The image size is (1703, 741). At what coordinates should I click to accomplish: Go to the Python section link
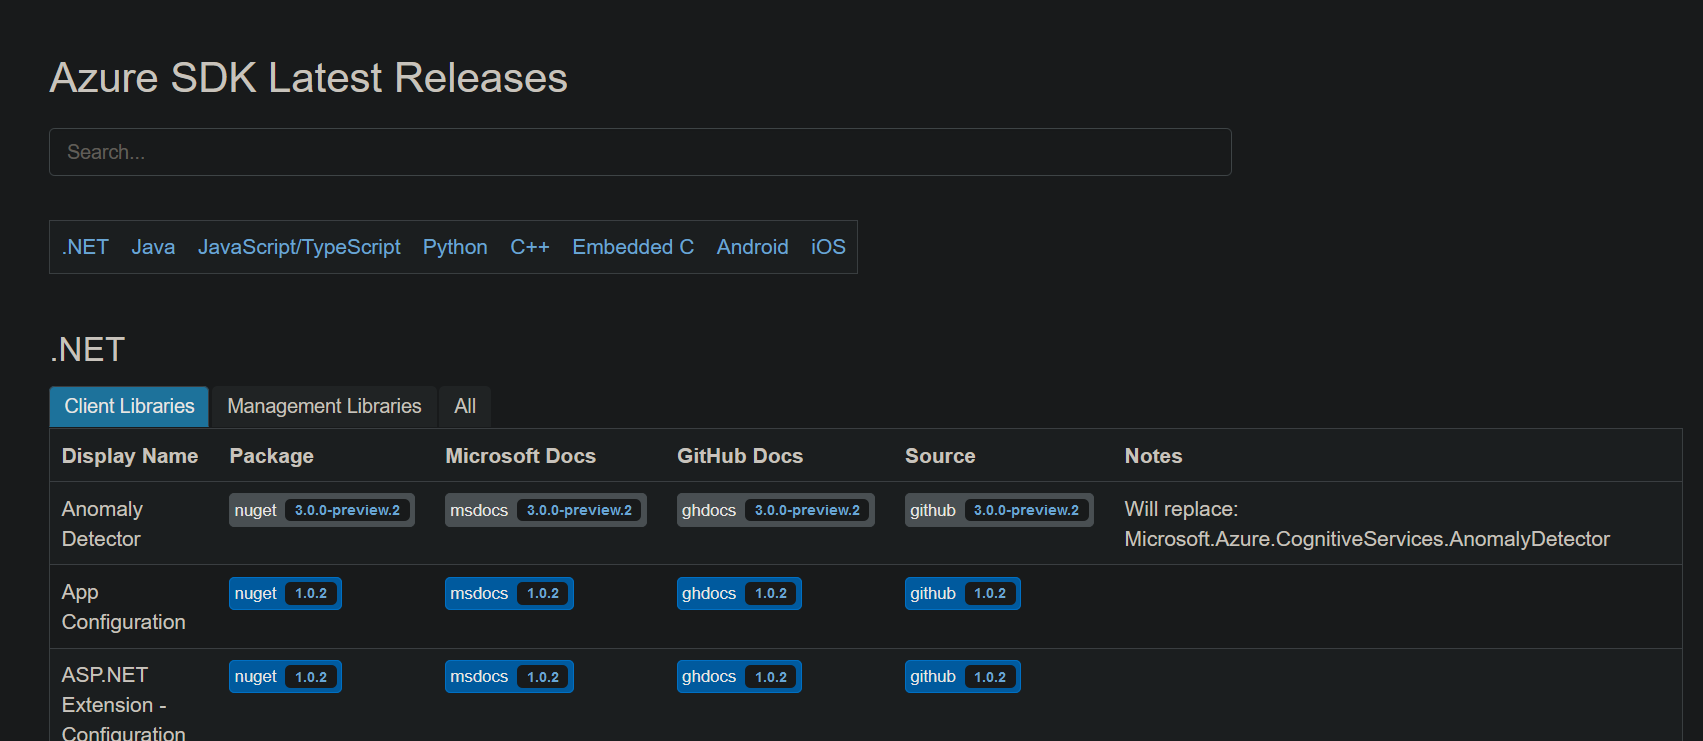pos(455,247)
